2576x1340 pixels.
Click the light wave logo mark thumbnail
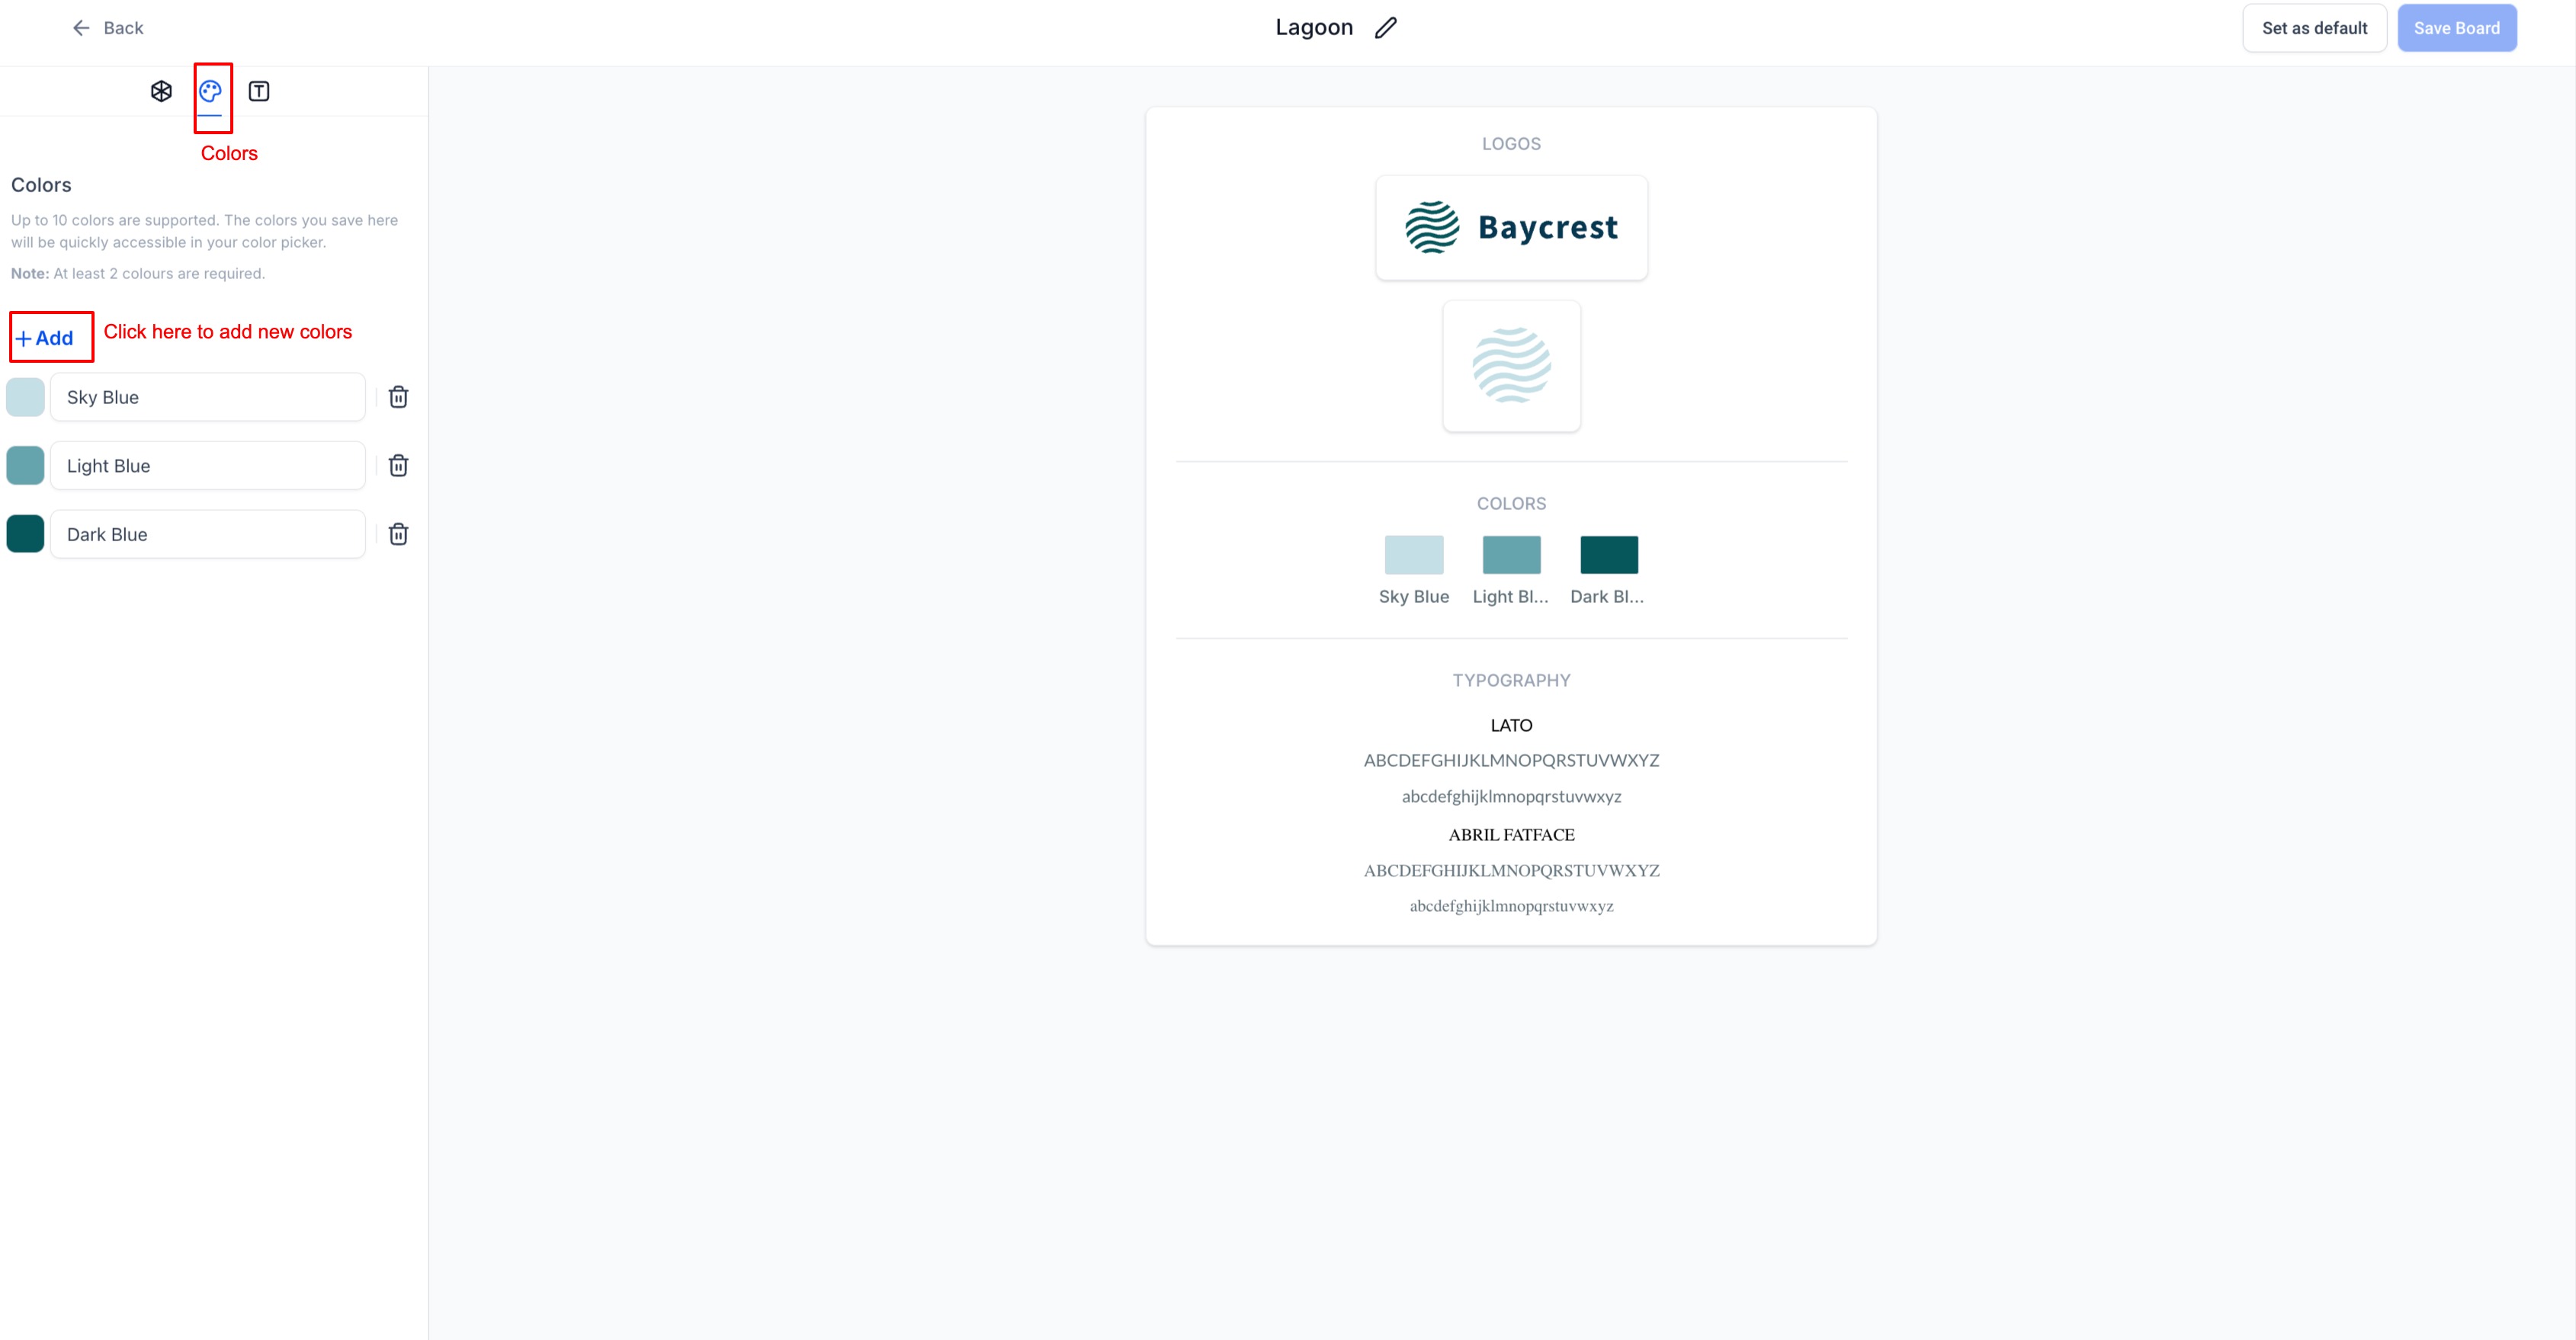(1511, 366)
